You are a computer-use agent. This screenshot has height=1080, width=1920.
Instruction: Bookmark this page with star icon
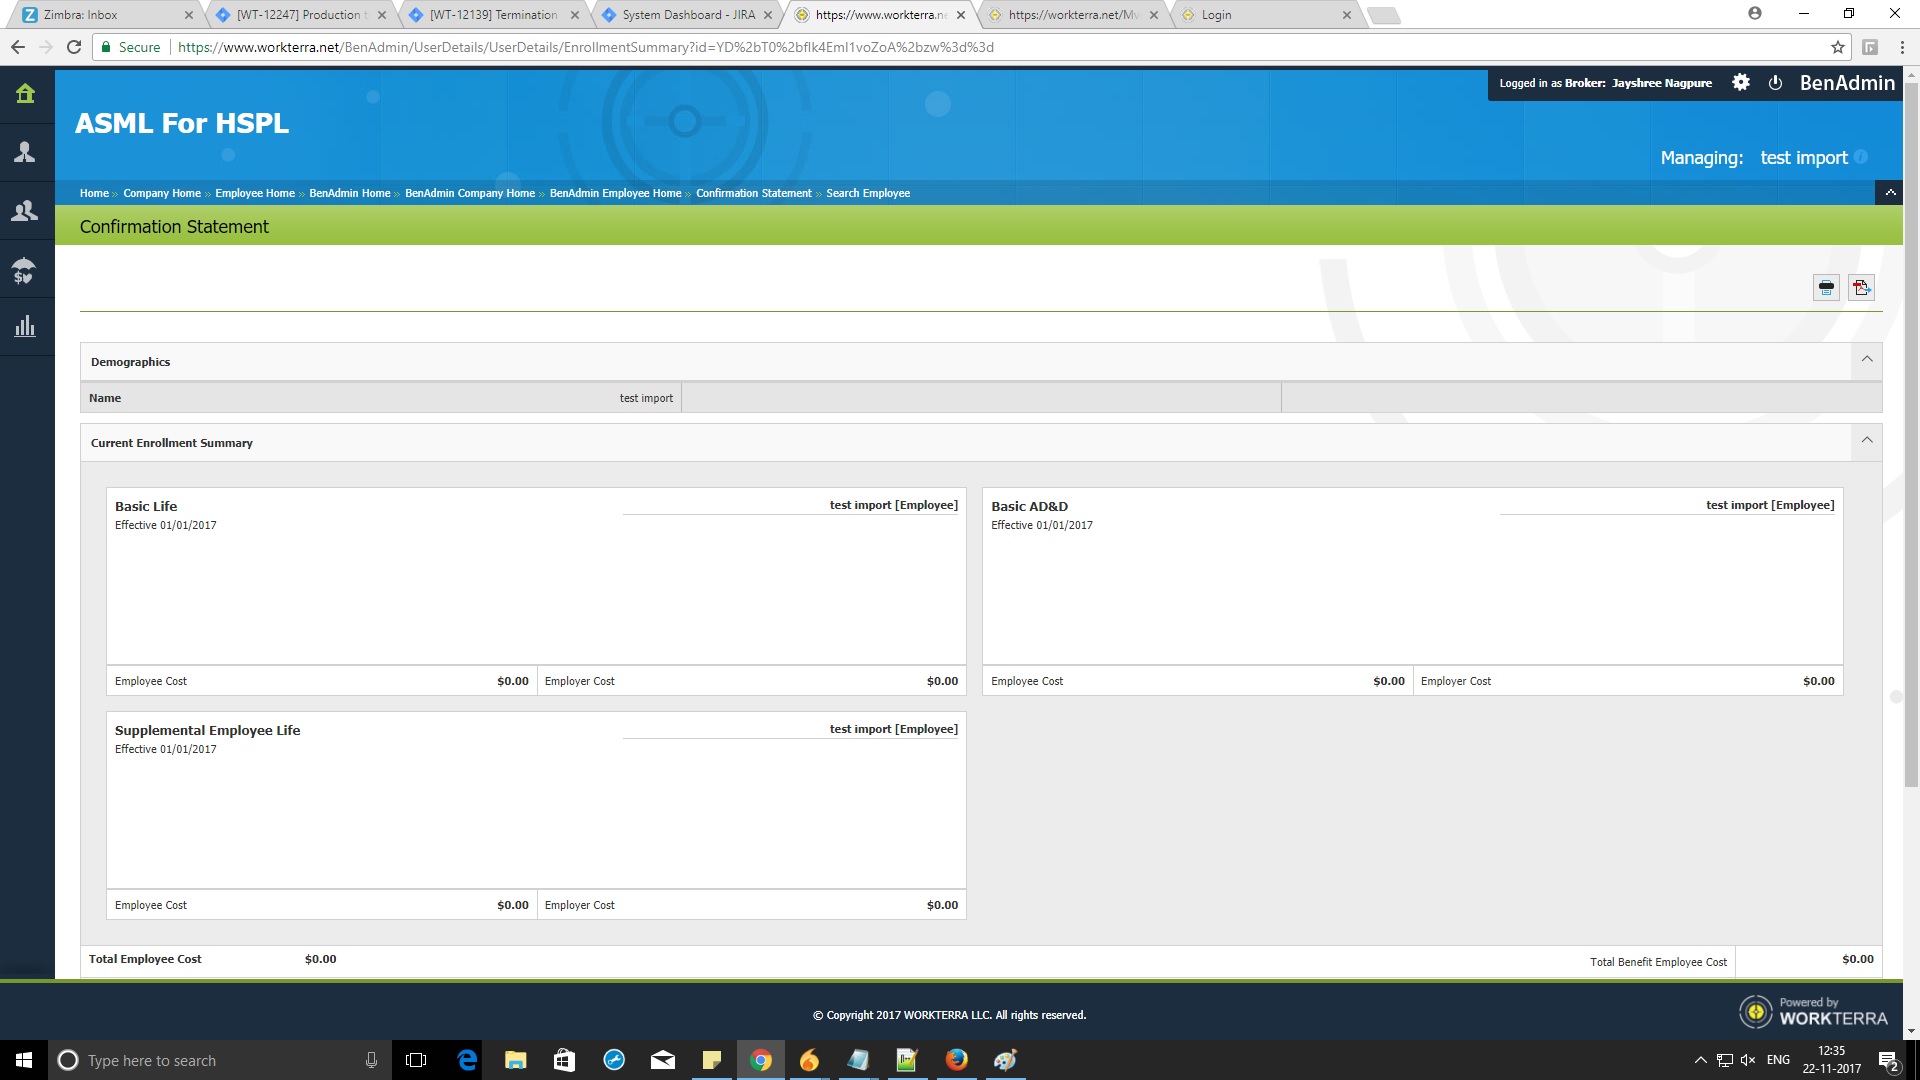pyautogui.click(x=1837, y=47)
